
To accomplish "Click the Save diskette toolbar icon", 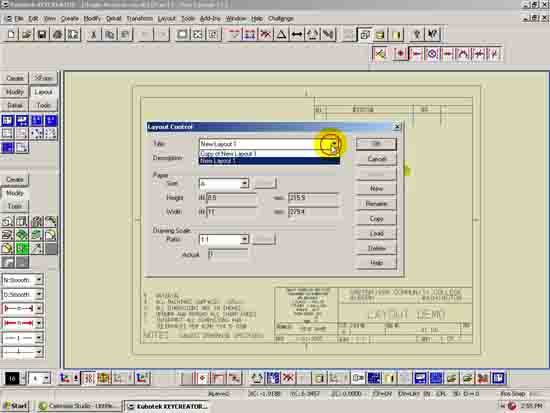I will coord(42,34).
